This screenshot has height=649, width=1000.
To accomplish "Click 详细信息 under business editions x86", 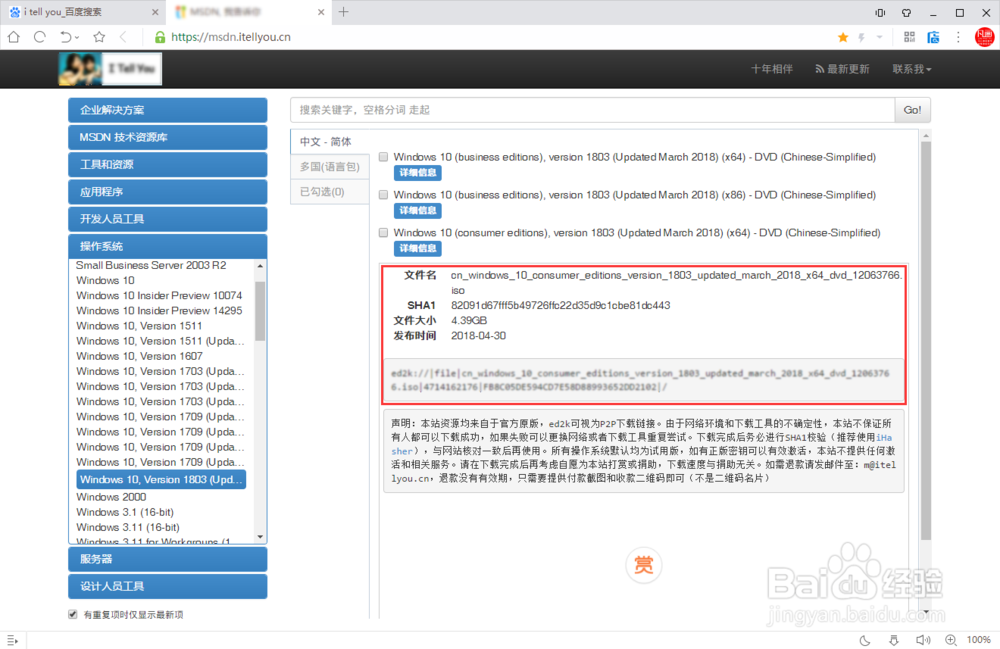I will pyautogui.click(x=418, y=210).
